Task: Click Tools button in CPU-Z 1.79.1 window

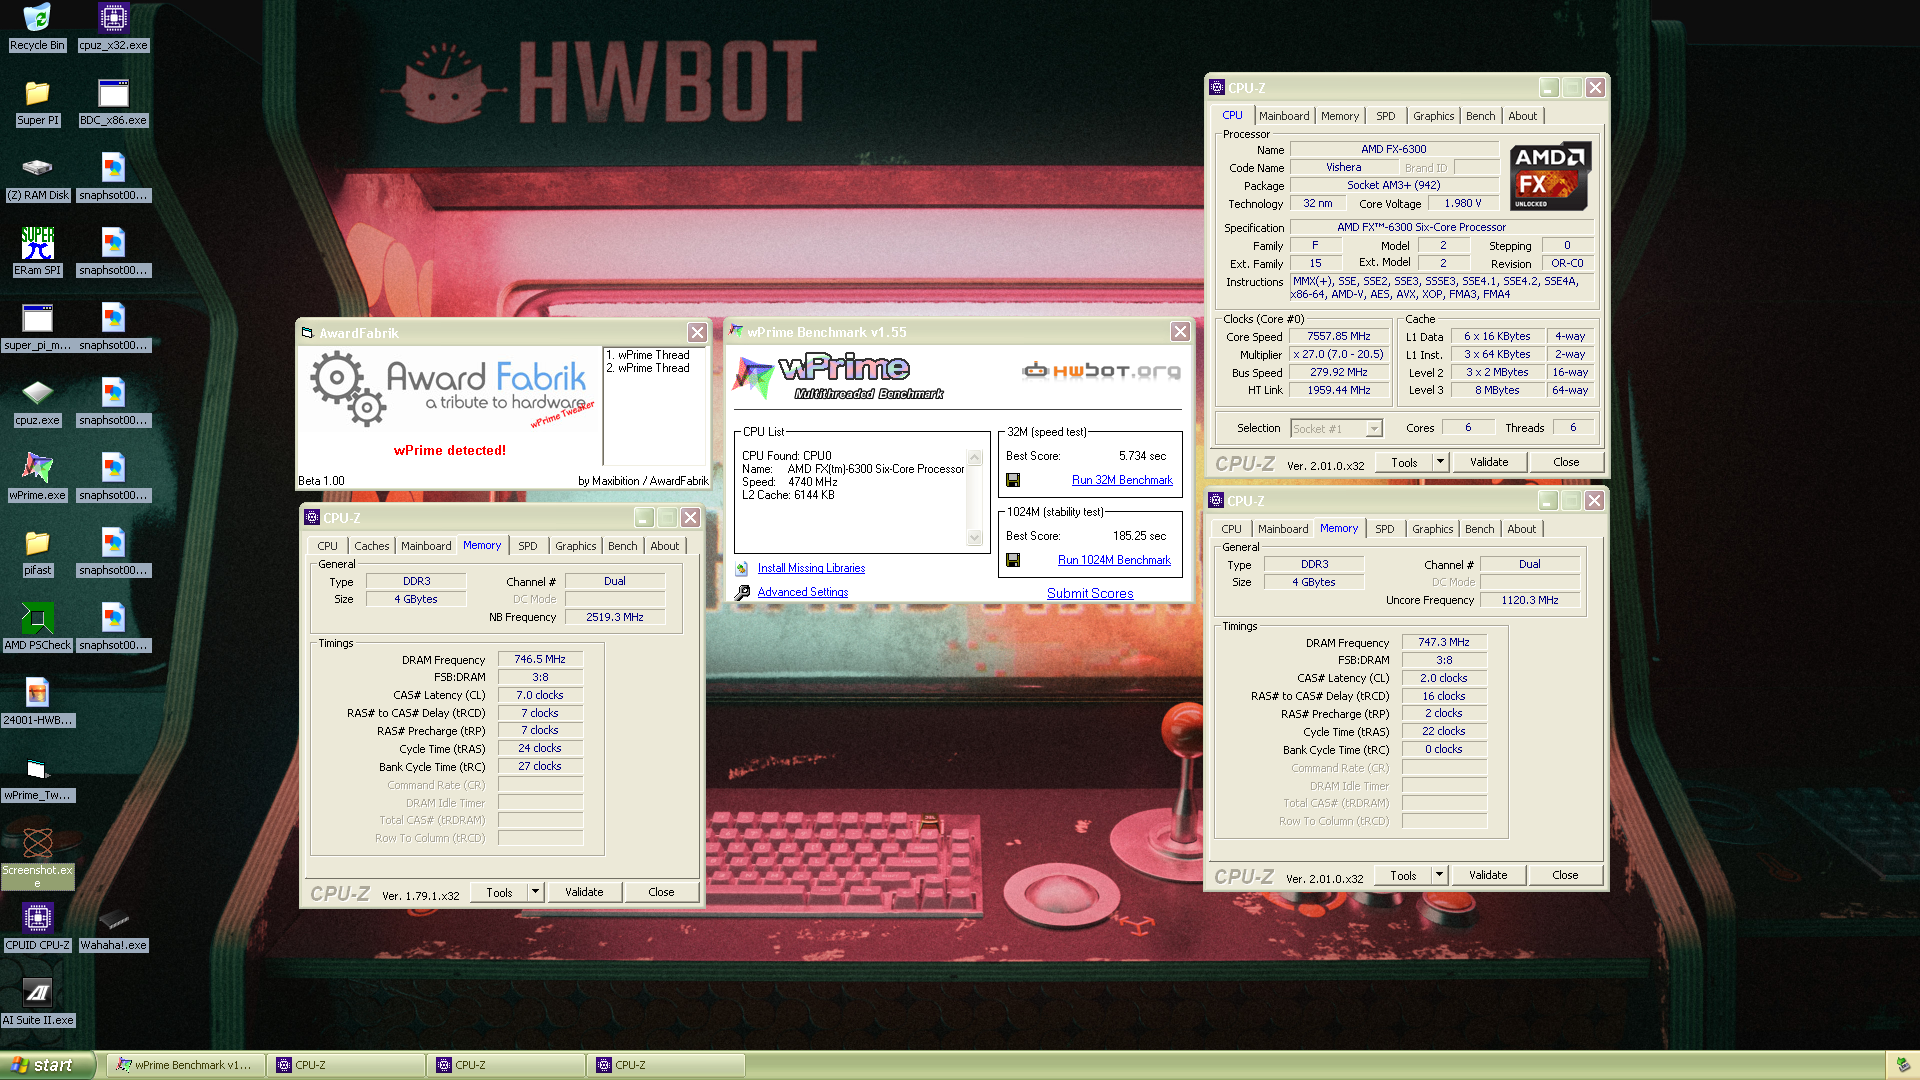Action: (x=499, y=892)
